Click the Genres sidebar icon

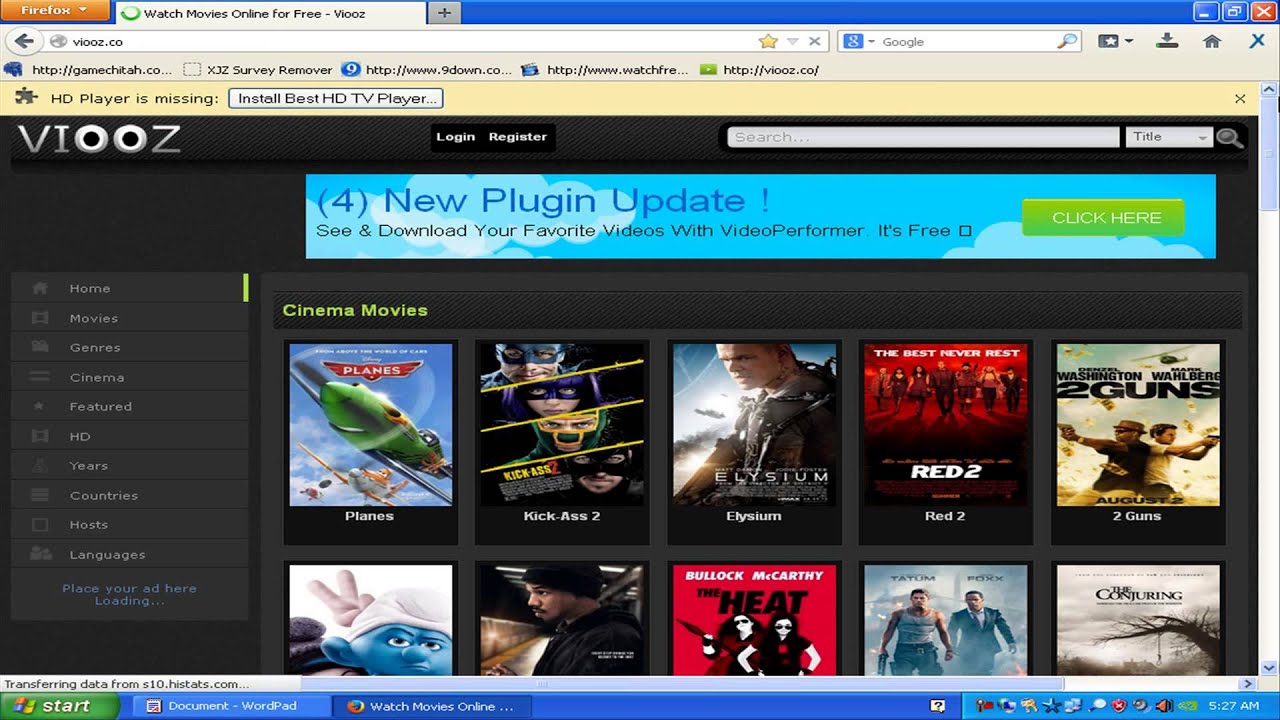40,347
